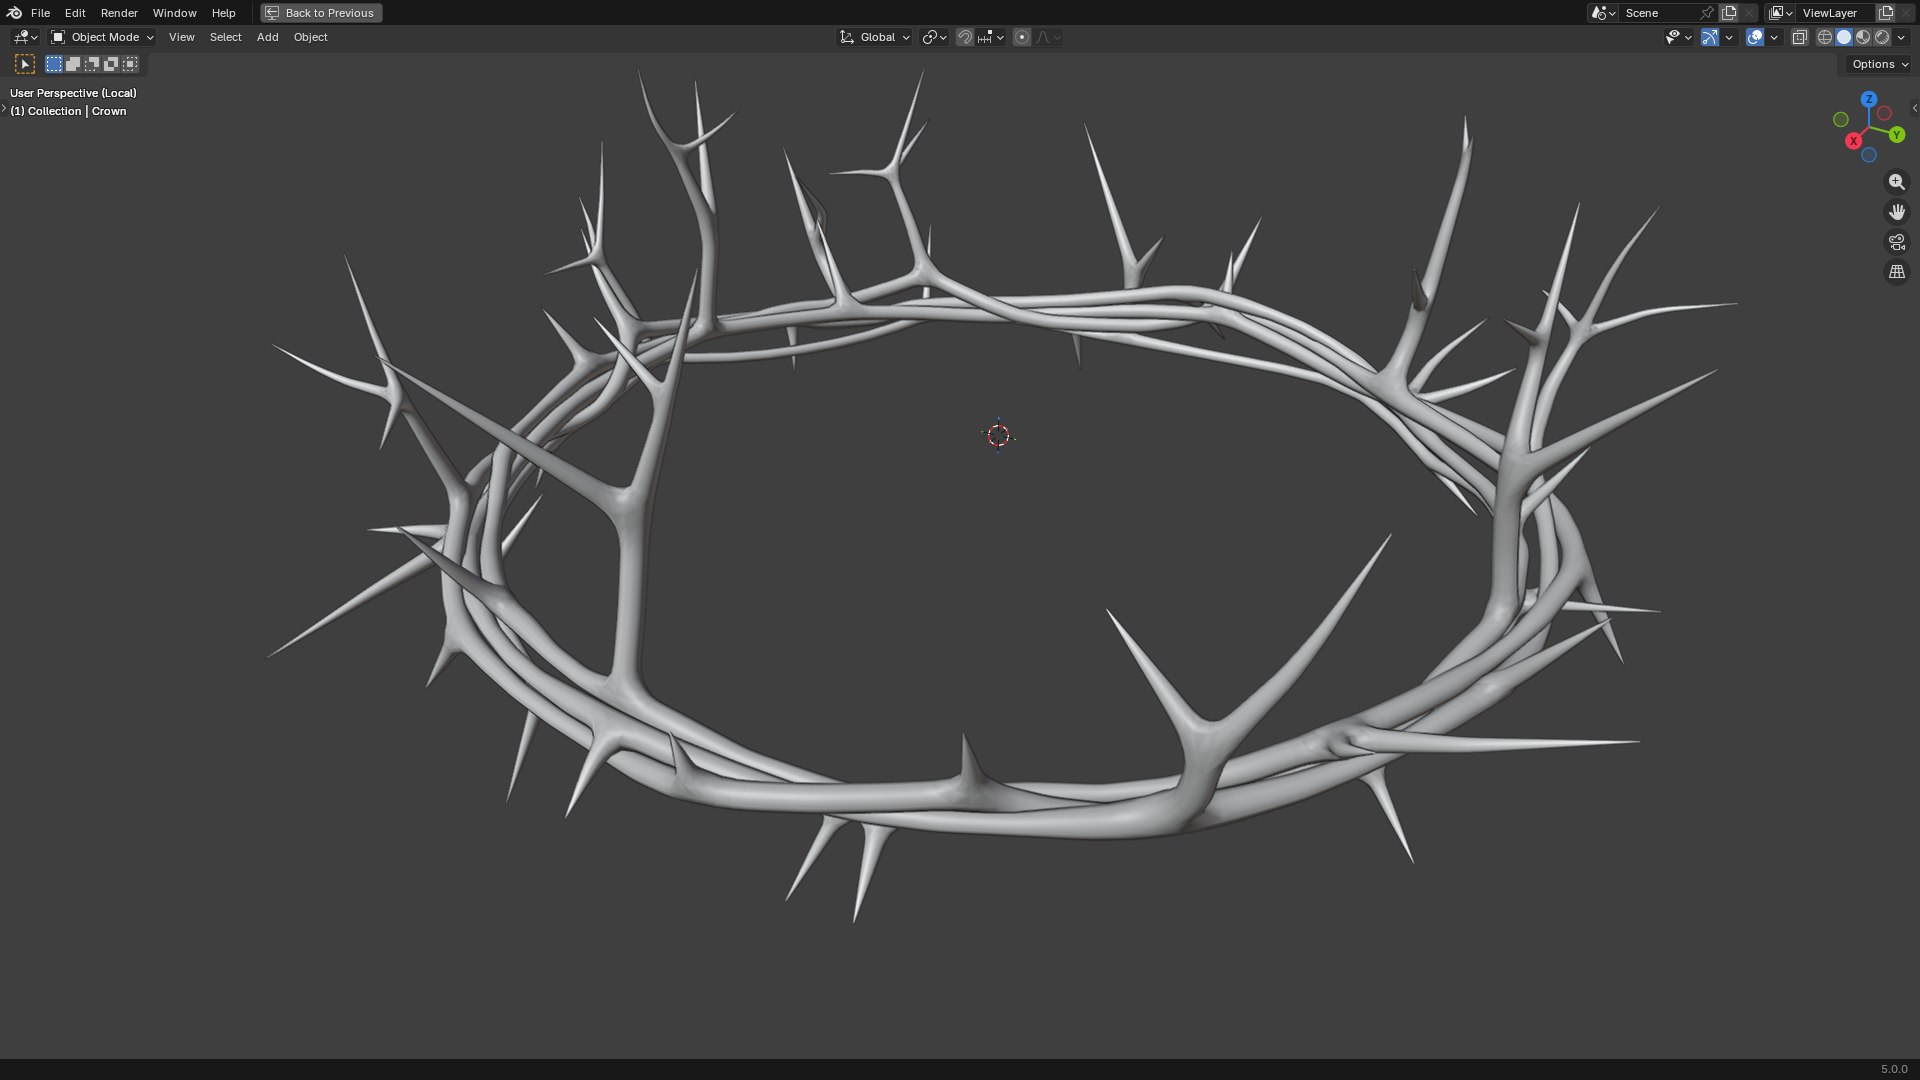The height and width of the screenshot is (1080, 1920).
Task: Click the negative X axis gizmo circle
Action: (1884, 113)
